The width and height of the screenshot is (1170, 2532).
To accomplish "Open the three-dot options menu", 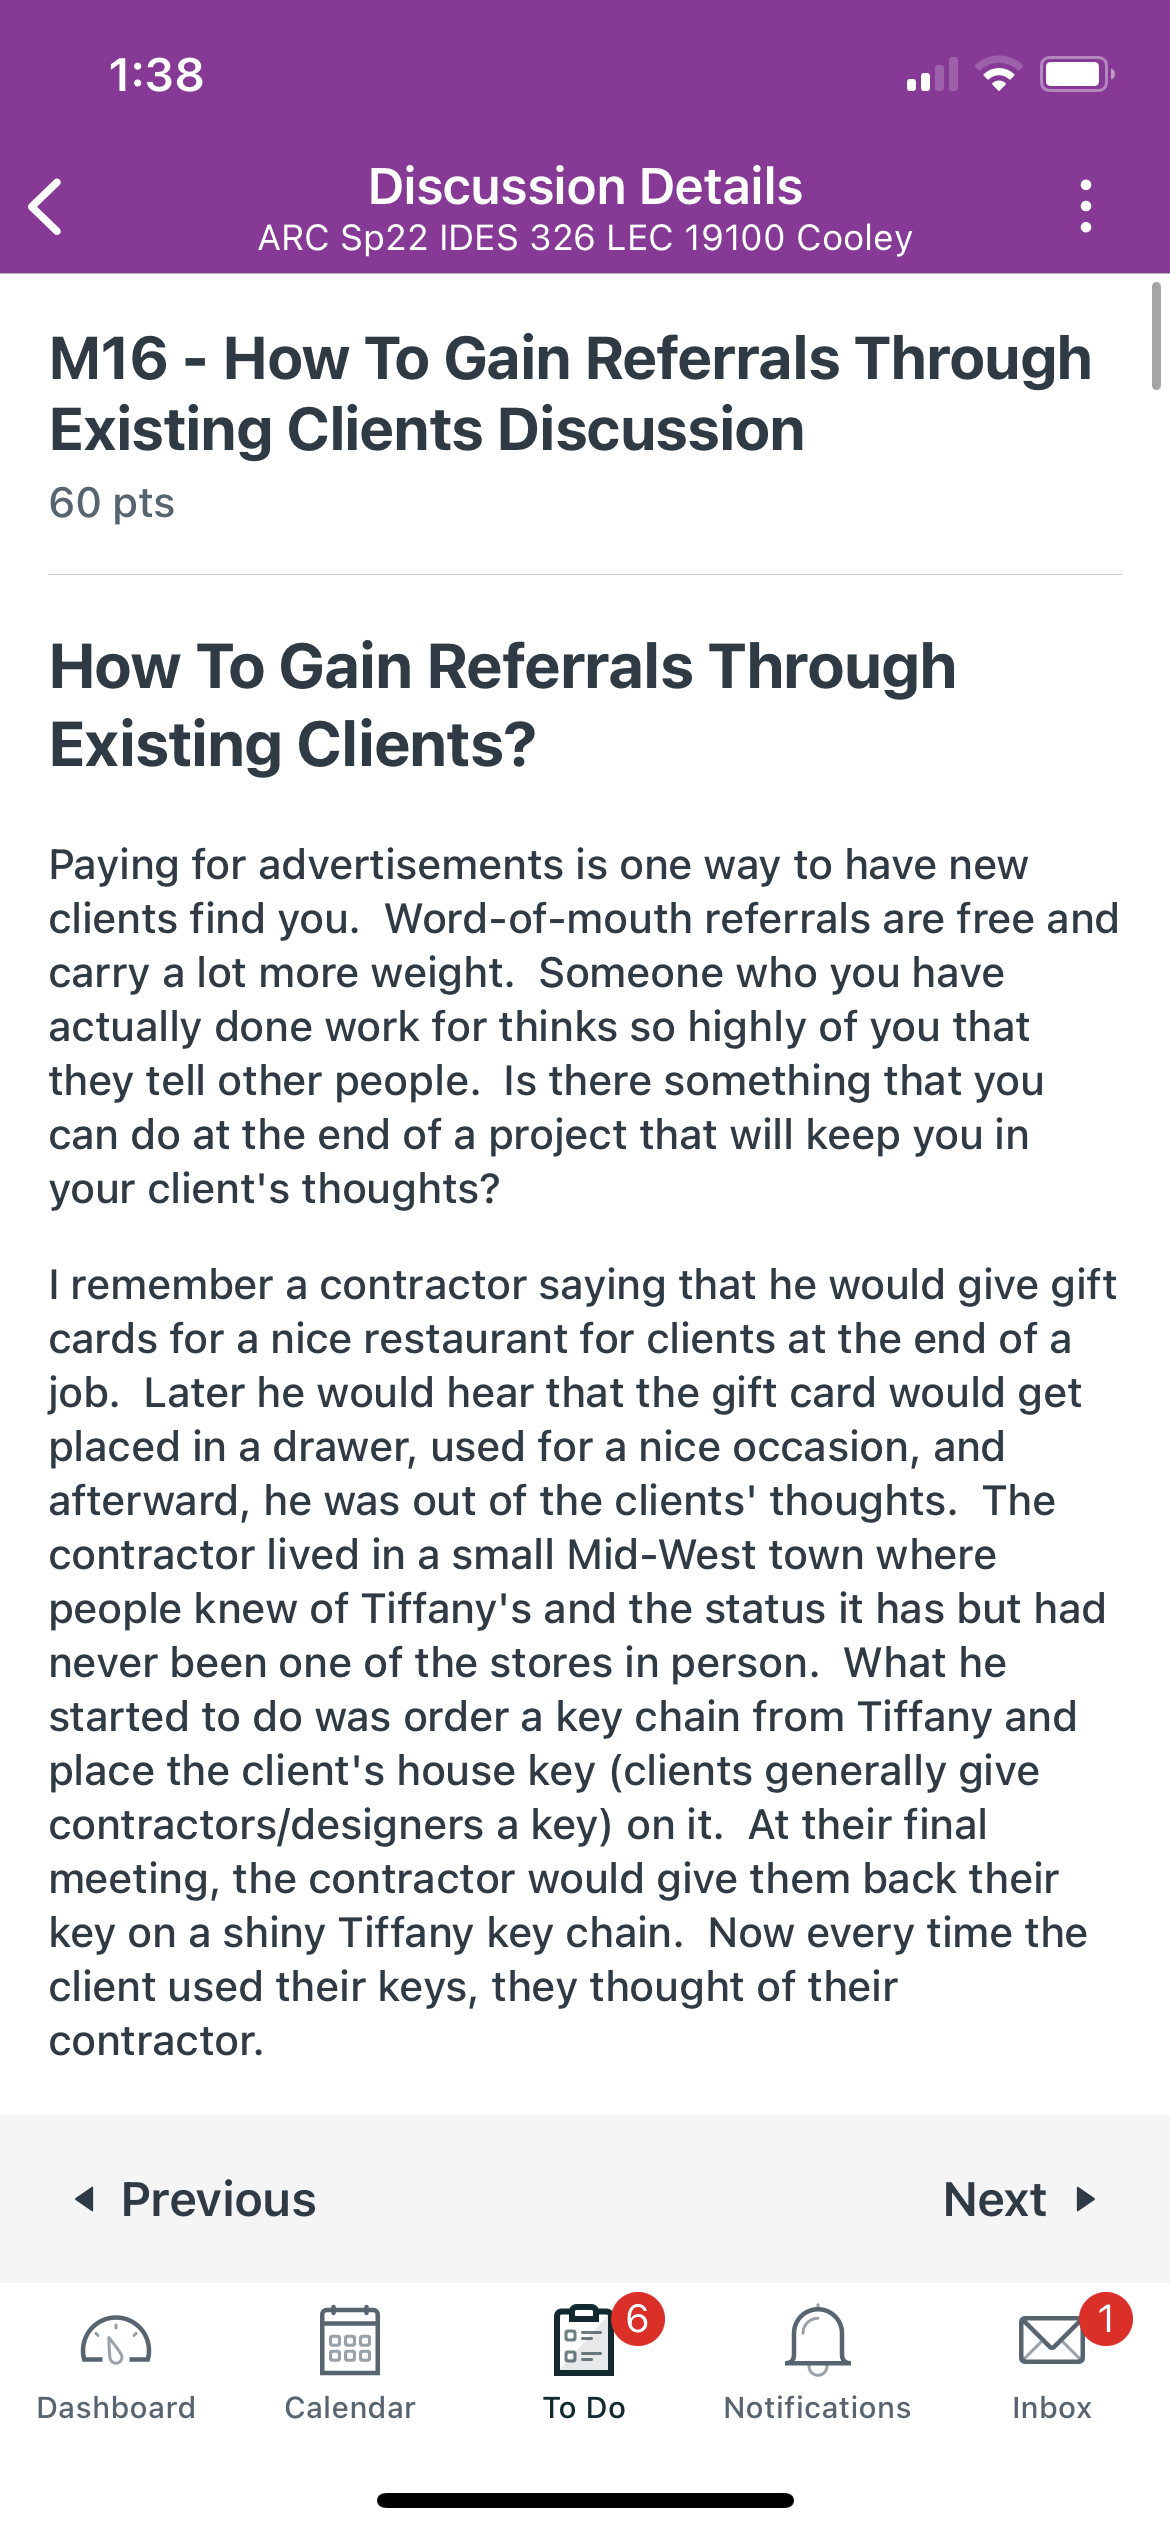I will 1086,207.
